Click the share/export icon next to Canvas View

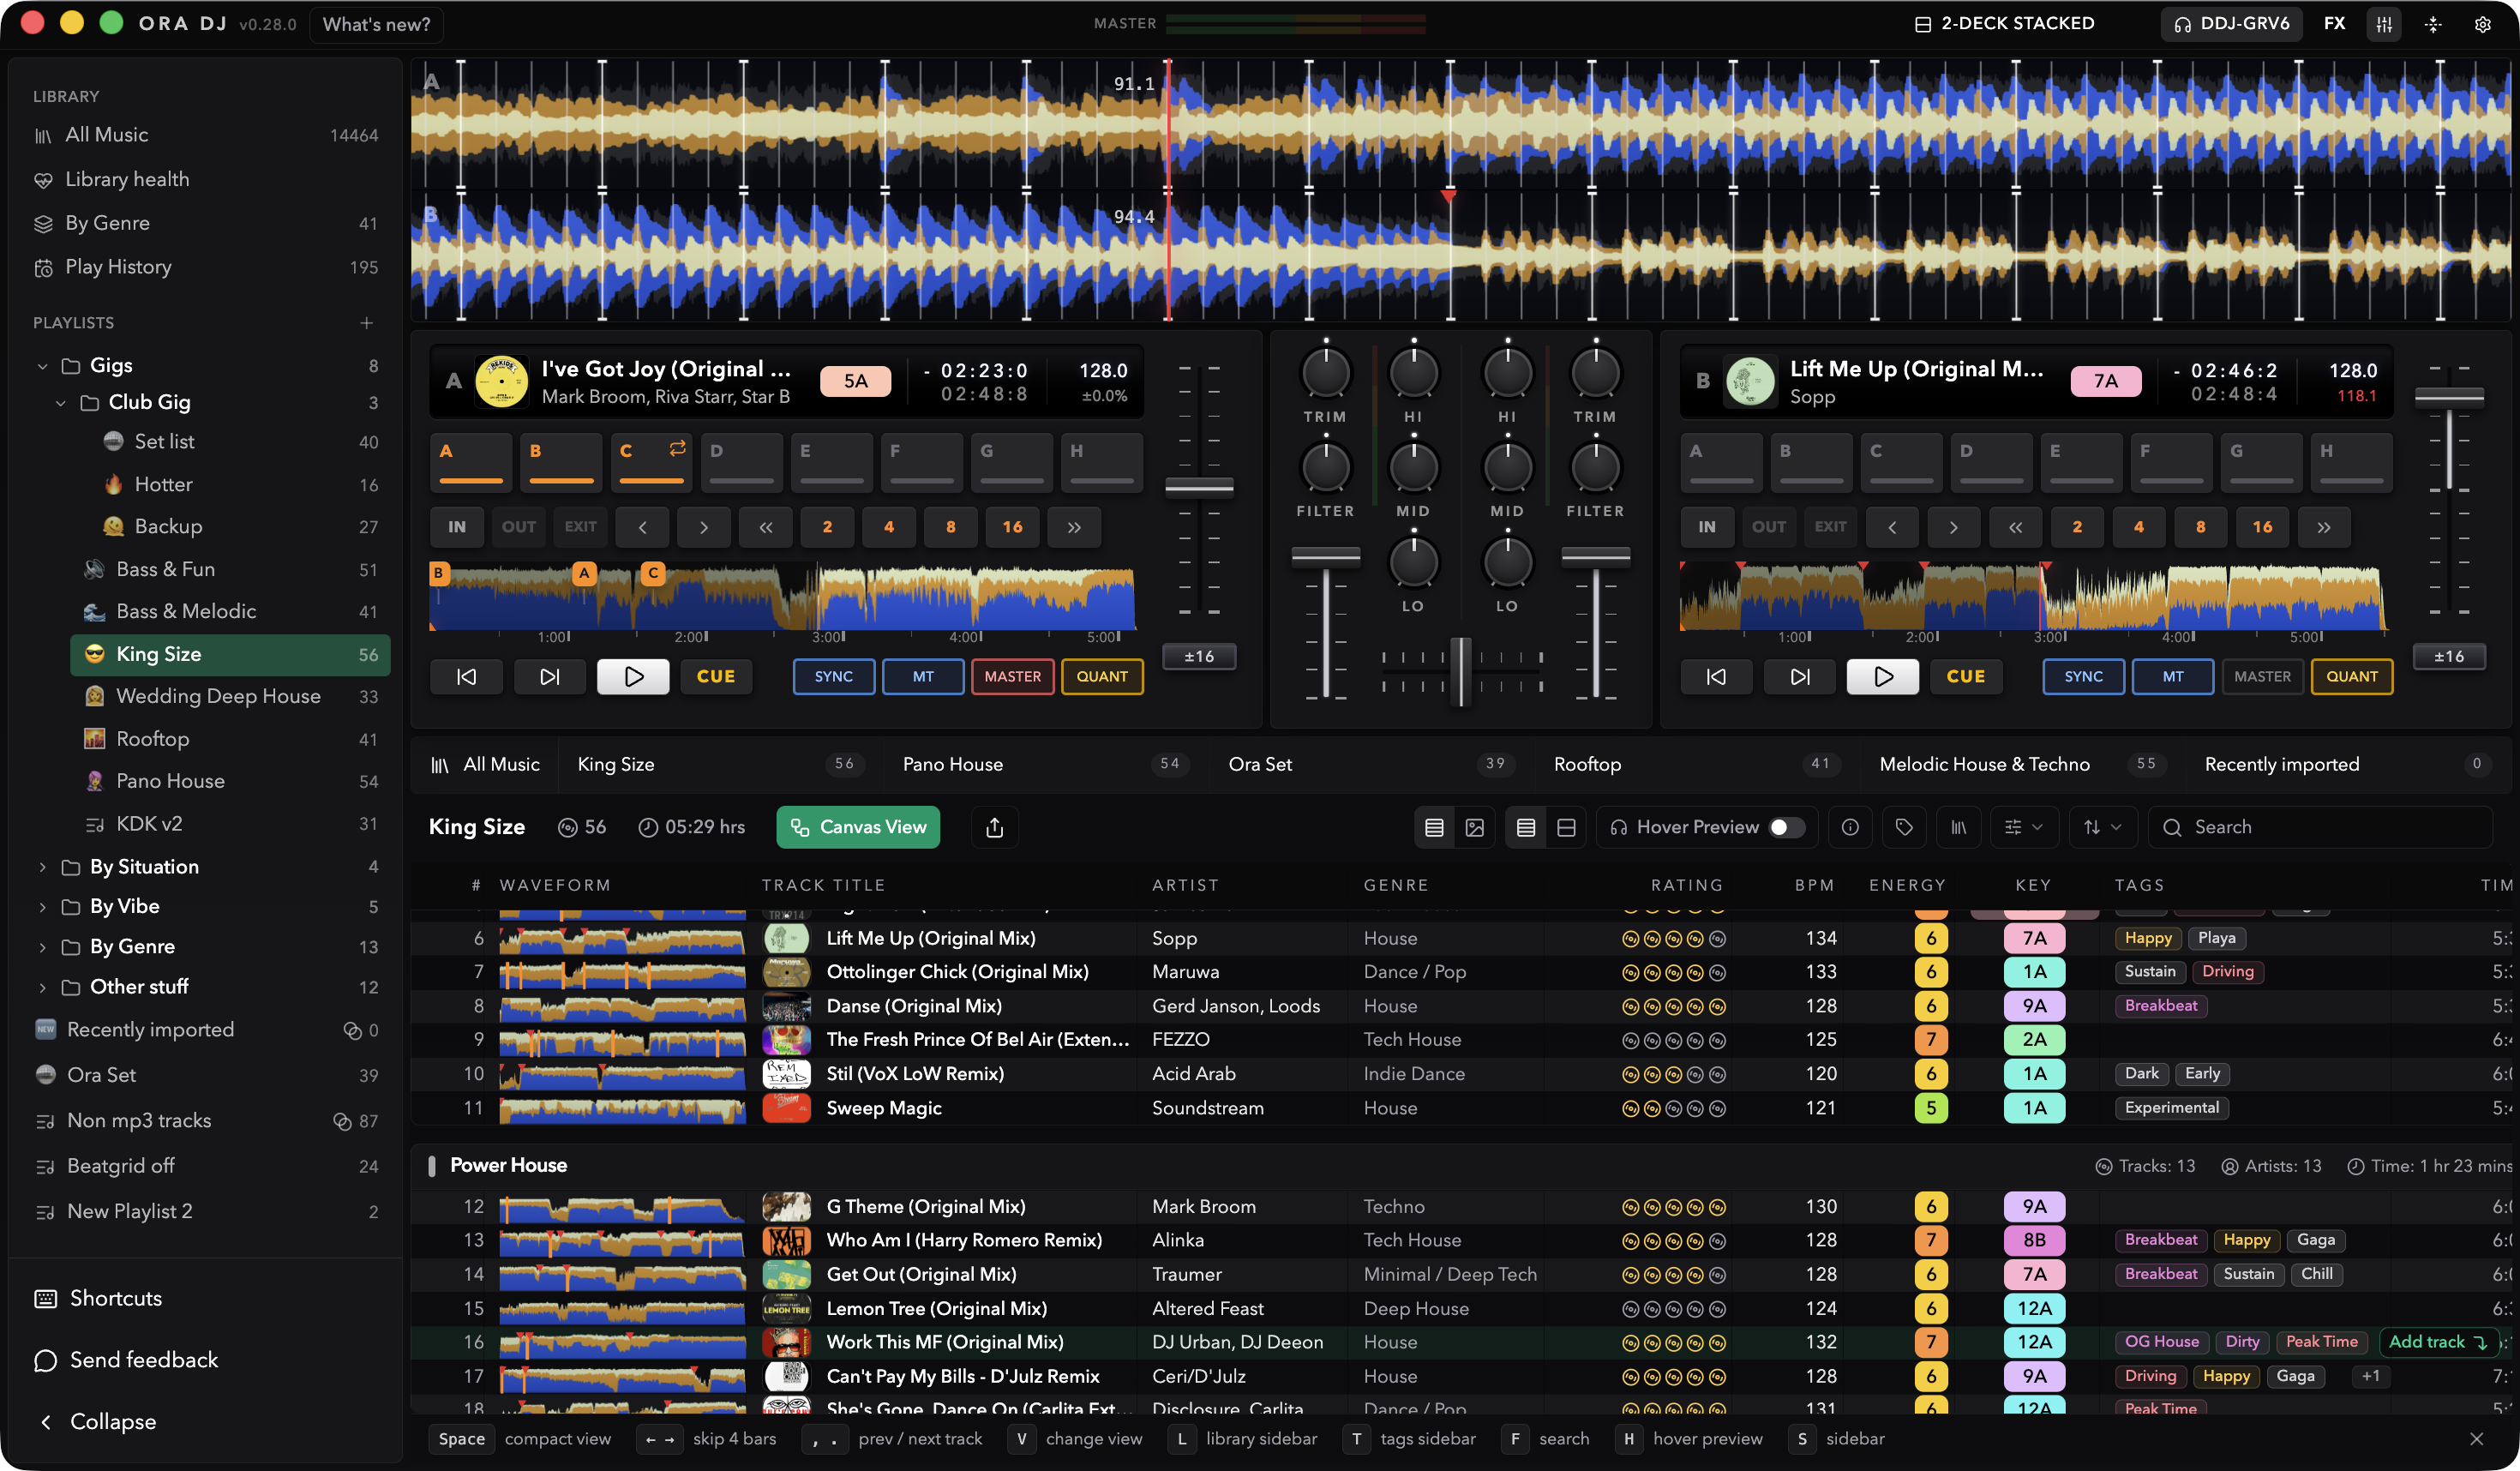[x=994, y=828]
